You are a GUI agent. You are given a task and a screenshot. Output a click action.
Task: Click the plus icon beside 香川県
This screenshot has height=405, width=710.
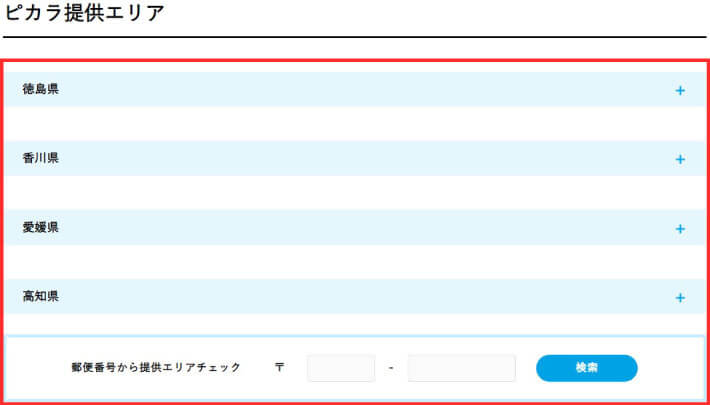pos(680,159)
